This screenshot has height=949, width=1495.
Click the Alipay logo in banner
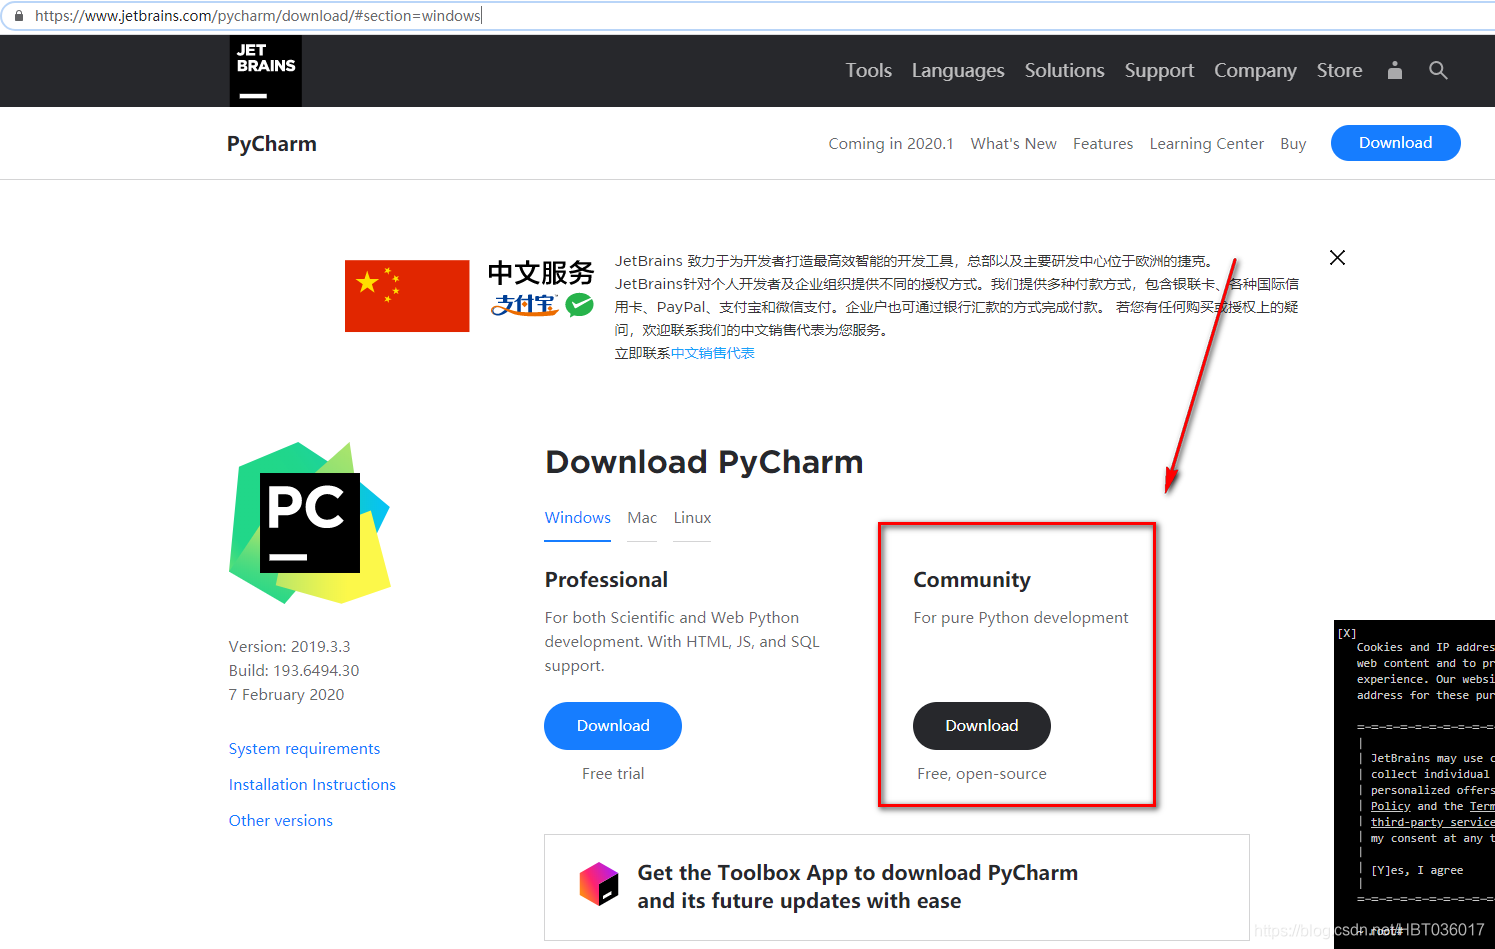point(524,304)
